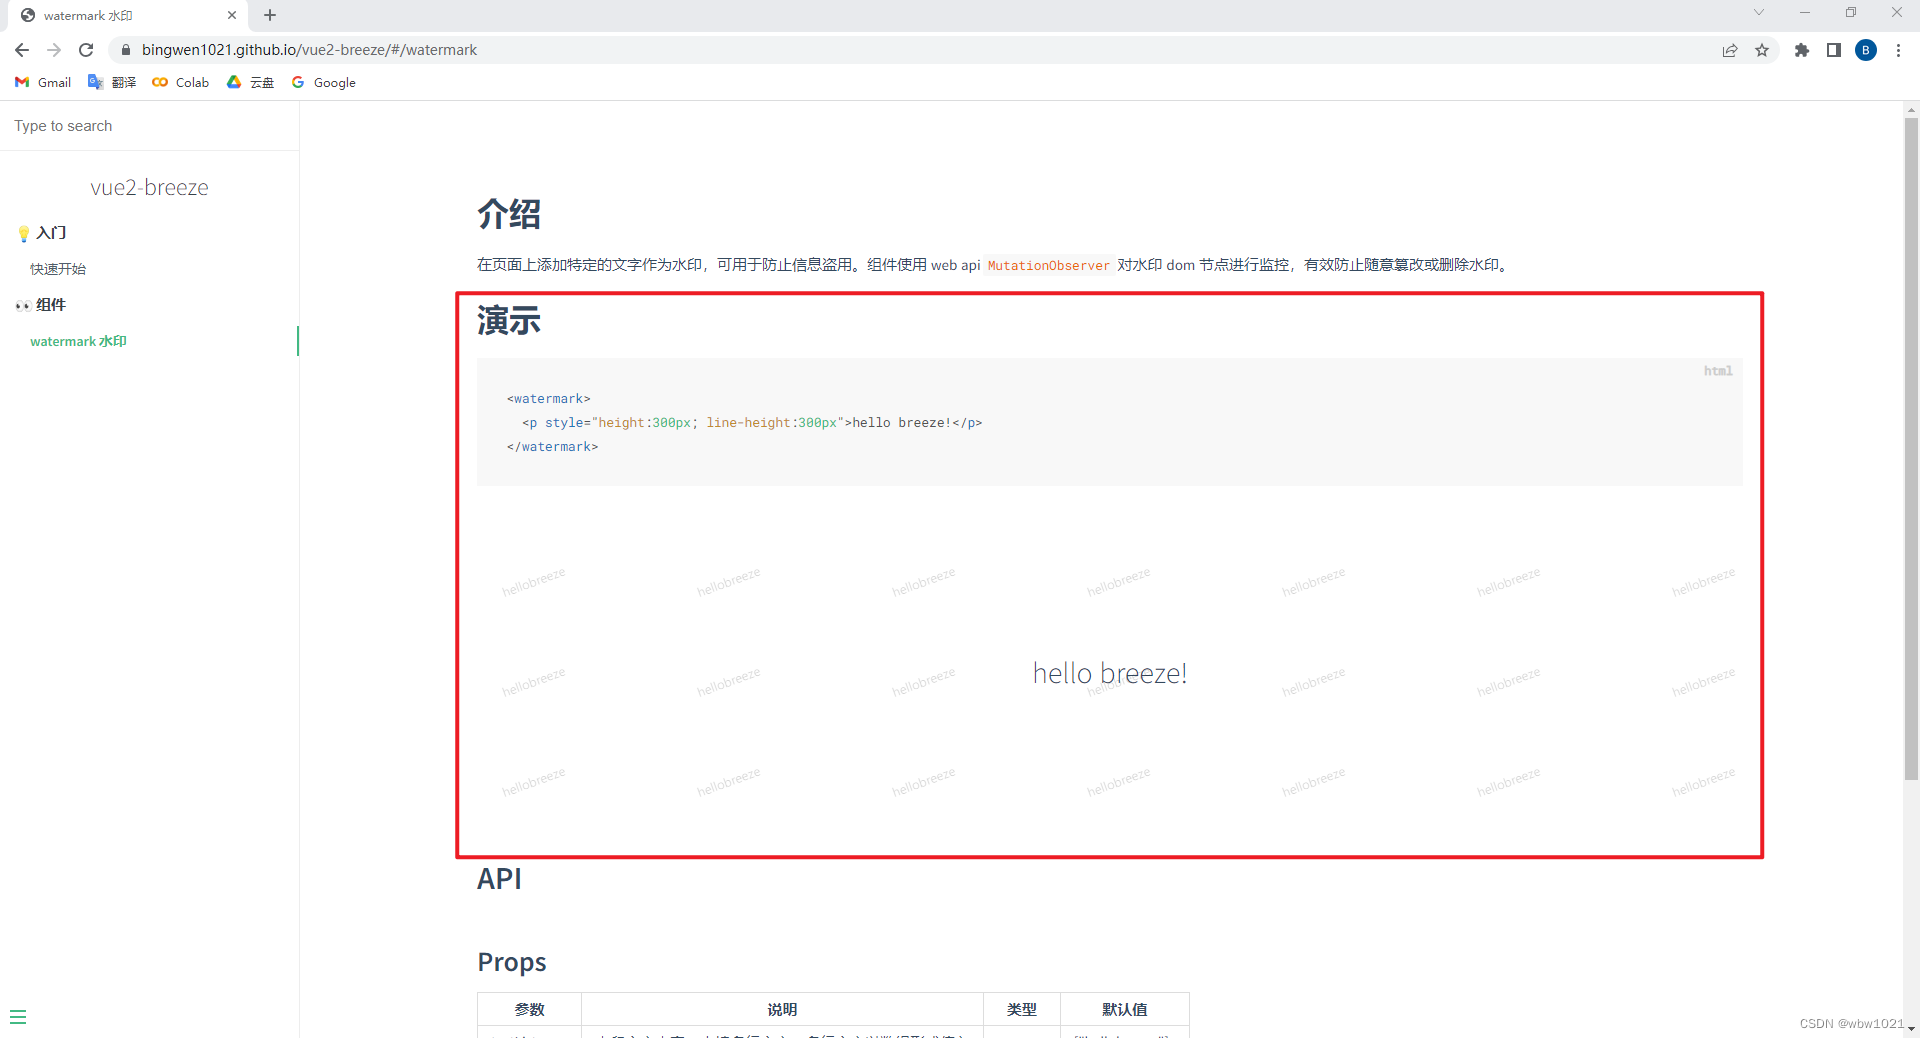
Task: Click the 介绍 heading anchor
Action: (509, 214)
